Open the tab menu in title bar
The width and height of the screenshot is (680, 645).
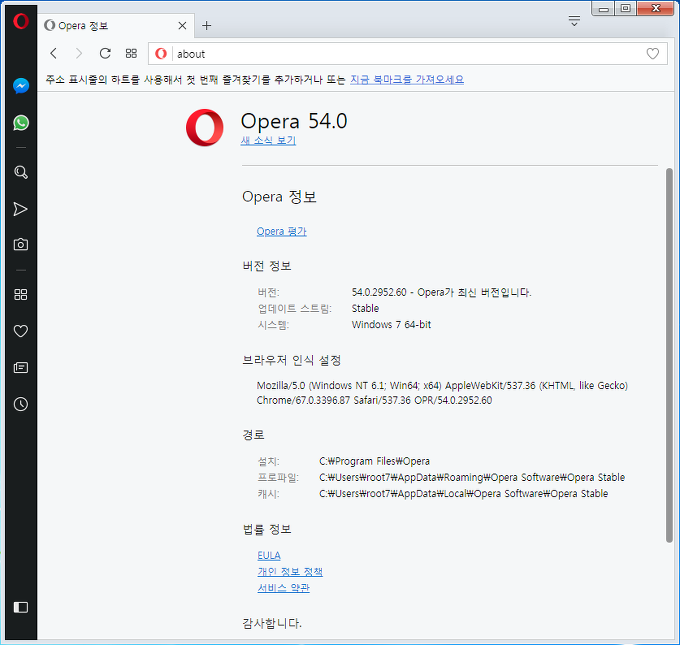pyautogui.click(x=574, y=21)
